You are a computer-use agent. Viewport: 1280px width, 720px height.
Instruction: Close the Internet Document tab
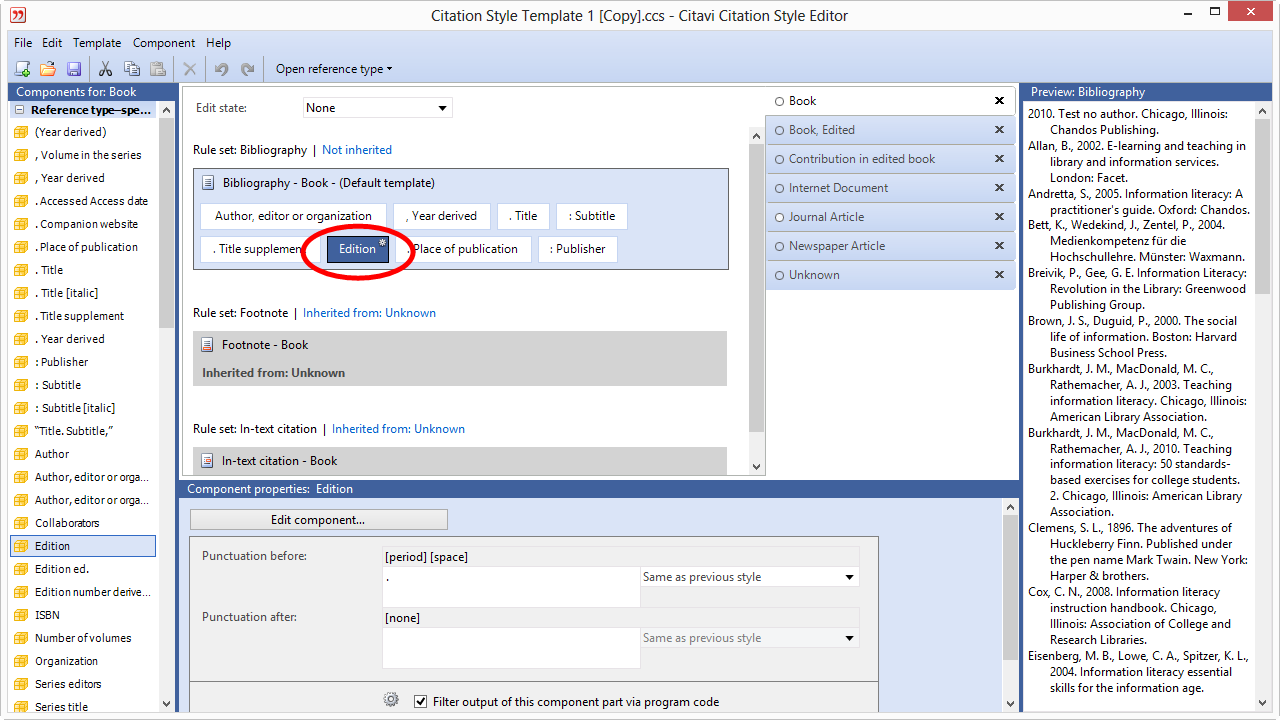[999, 188]
